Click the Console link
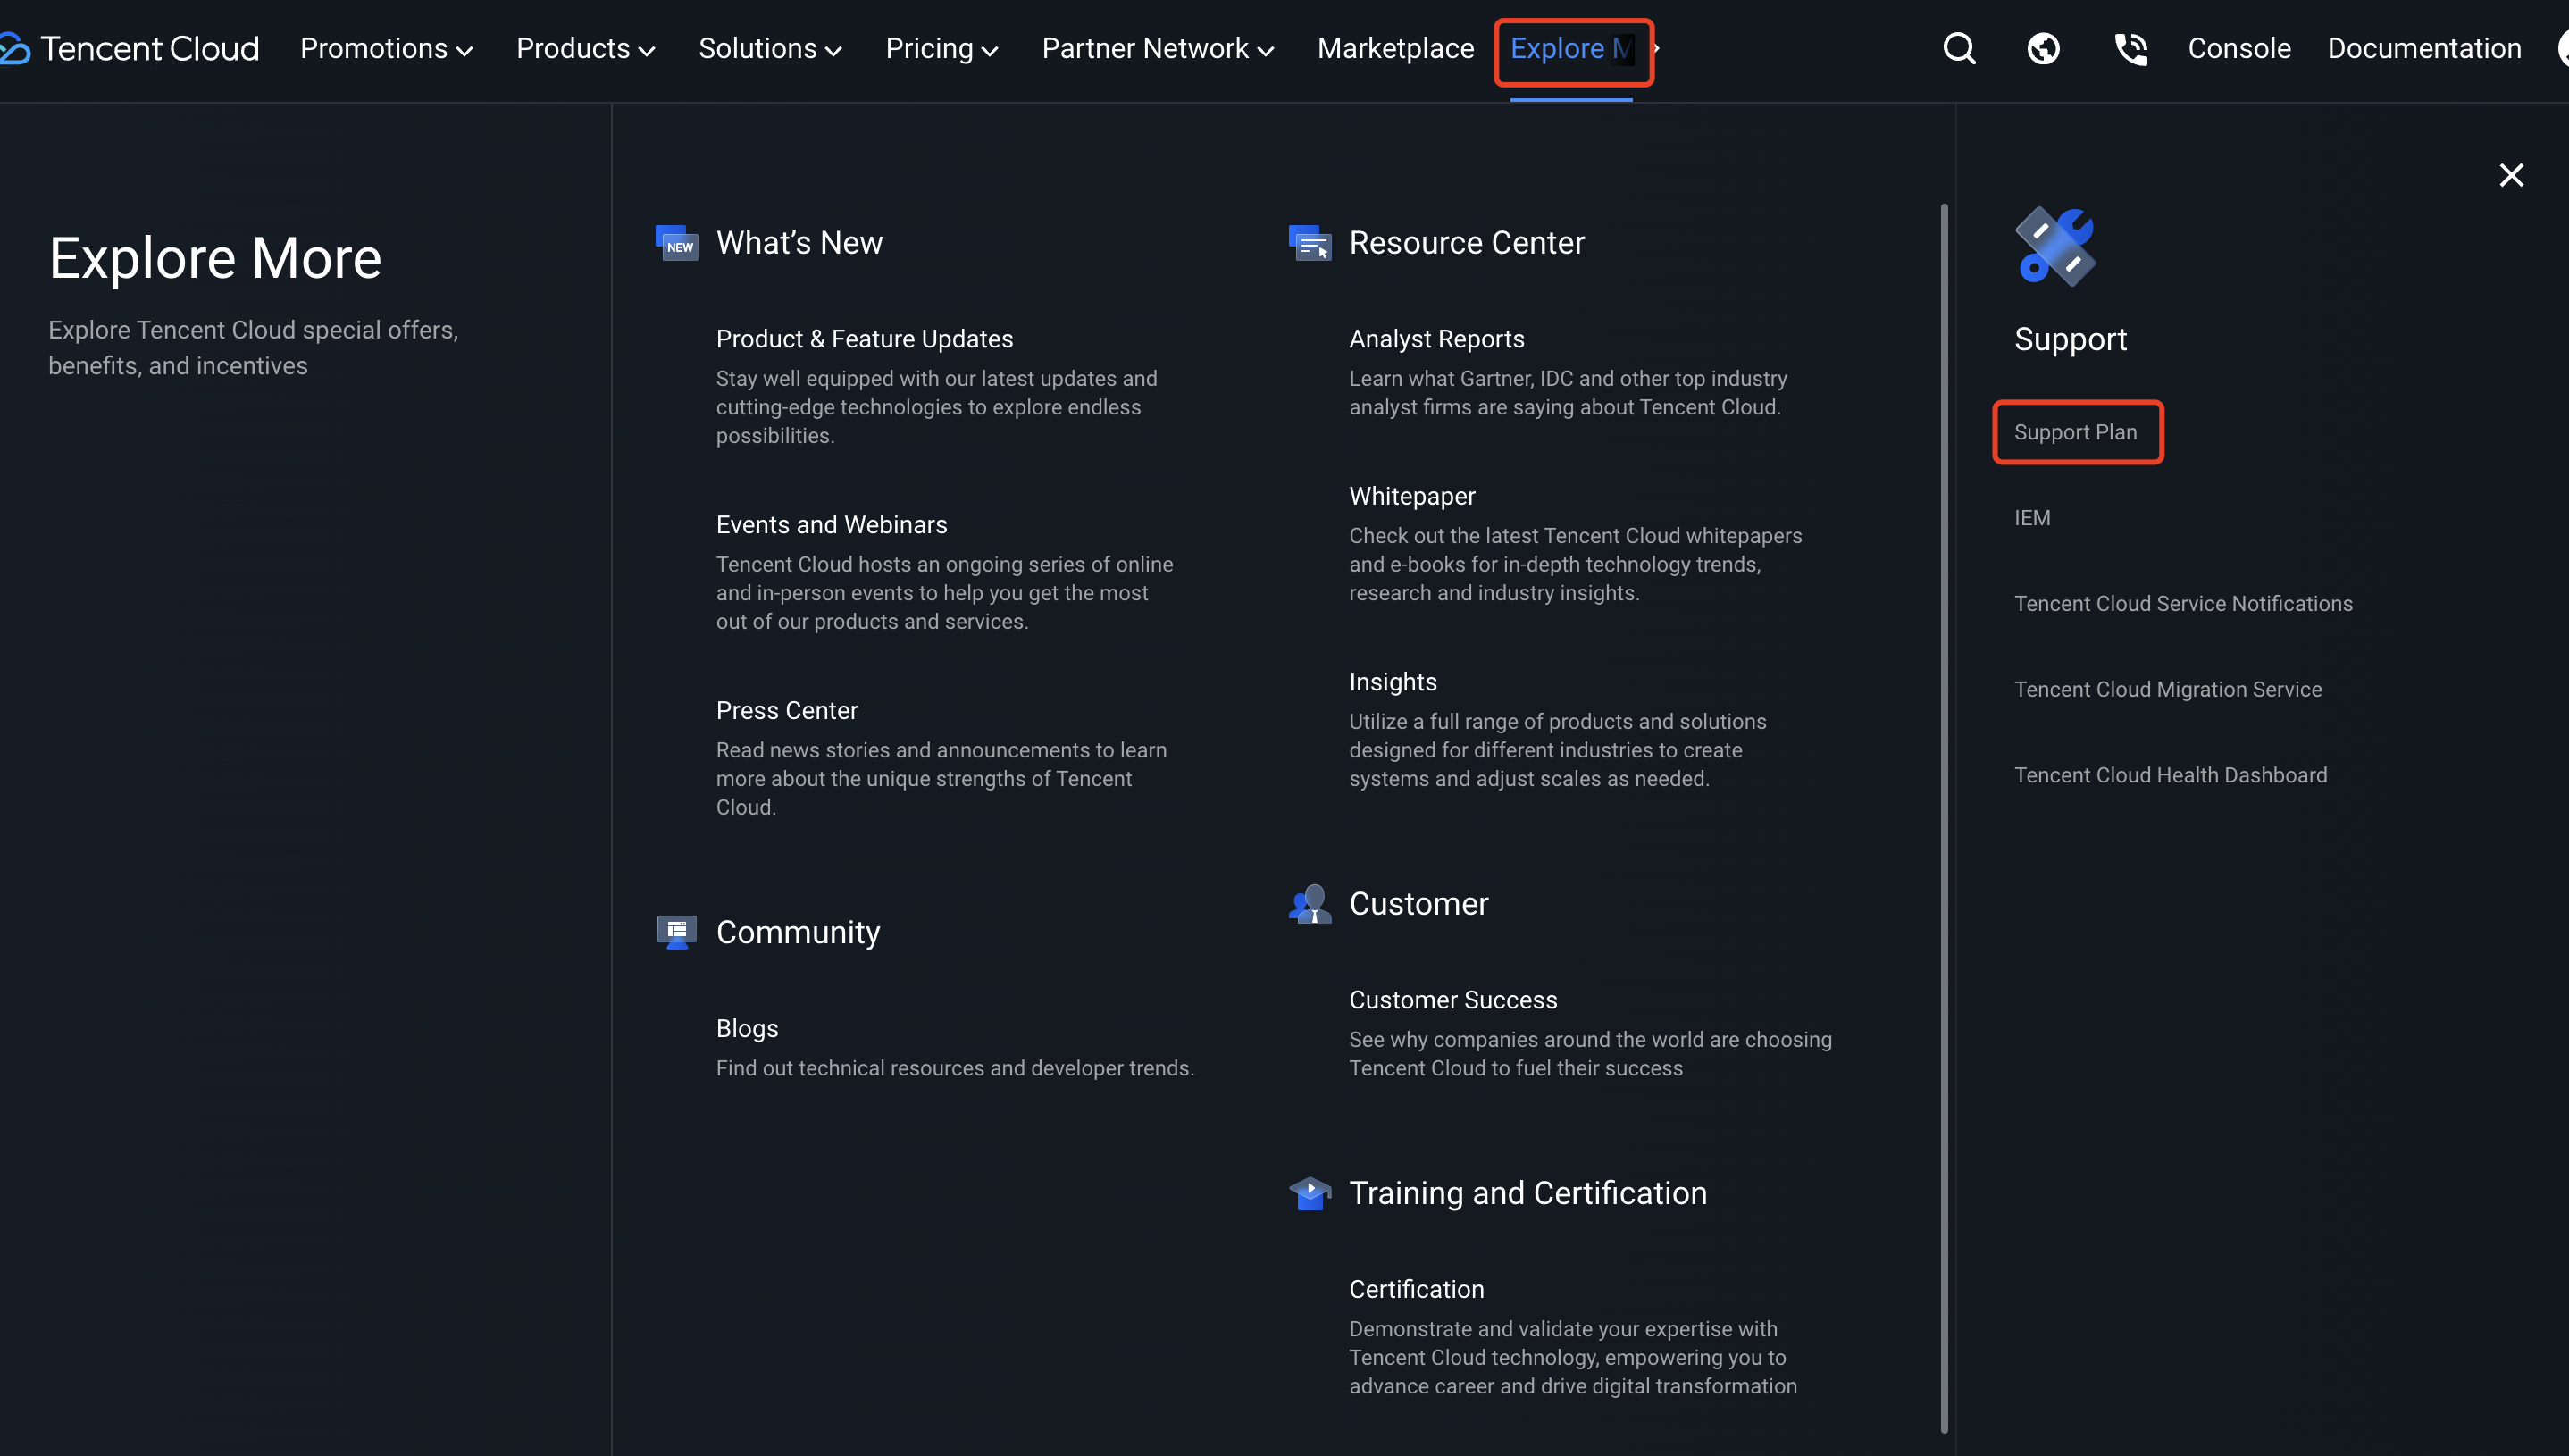The height and width of the screenshot is (1456, 2569). [2239, 48]
